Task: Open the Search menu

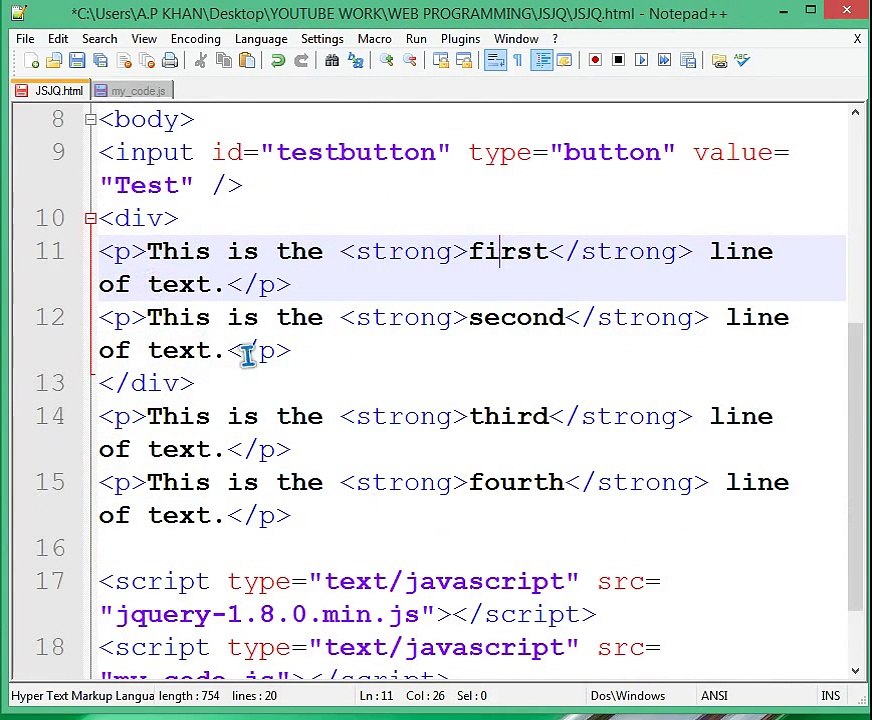Action: point(100,38)
